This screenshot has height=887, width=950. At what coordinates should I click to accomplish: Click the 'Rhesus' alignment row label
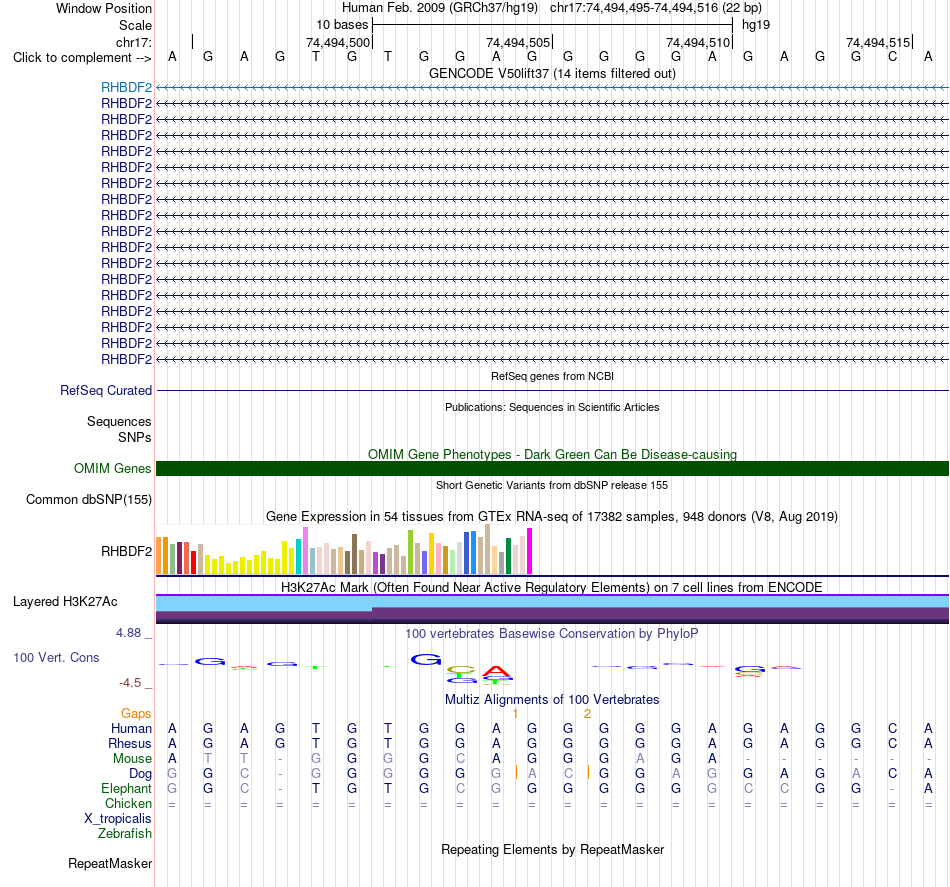130,743
